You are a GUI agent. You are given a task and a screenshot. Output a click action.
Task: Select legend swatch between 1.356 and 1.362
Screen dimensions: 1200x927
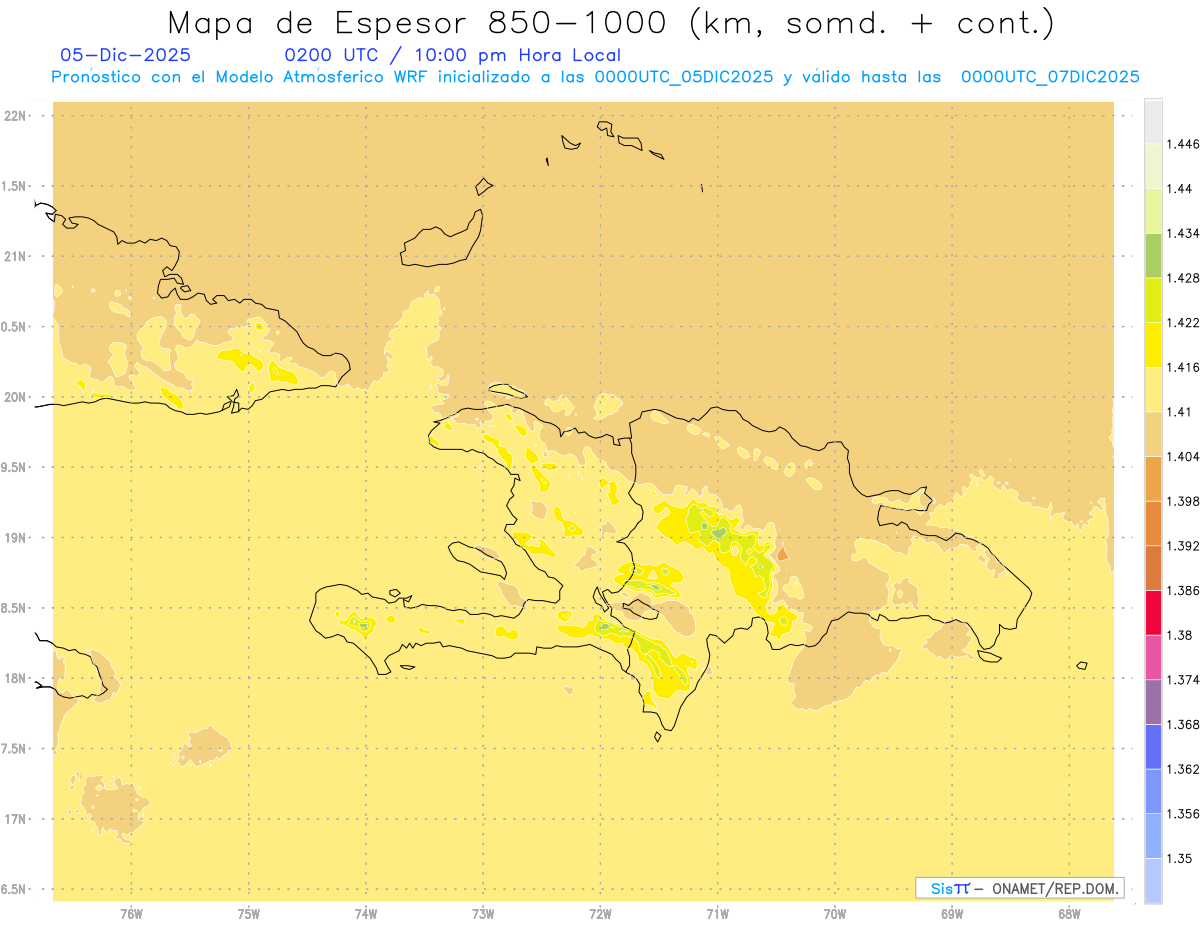click(x=1153, y=791)
